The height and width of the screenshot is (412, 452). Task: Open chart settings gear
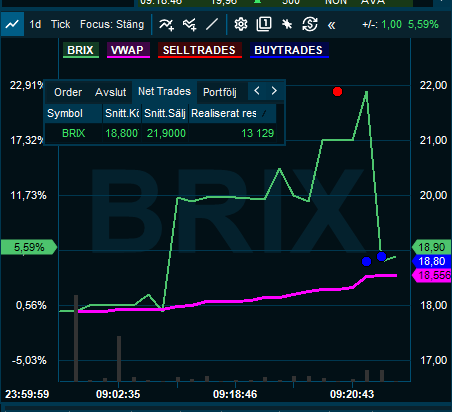click(241, 24)
